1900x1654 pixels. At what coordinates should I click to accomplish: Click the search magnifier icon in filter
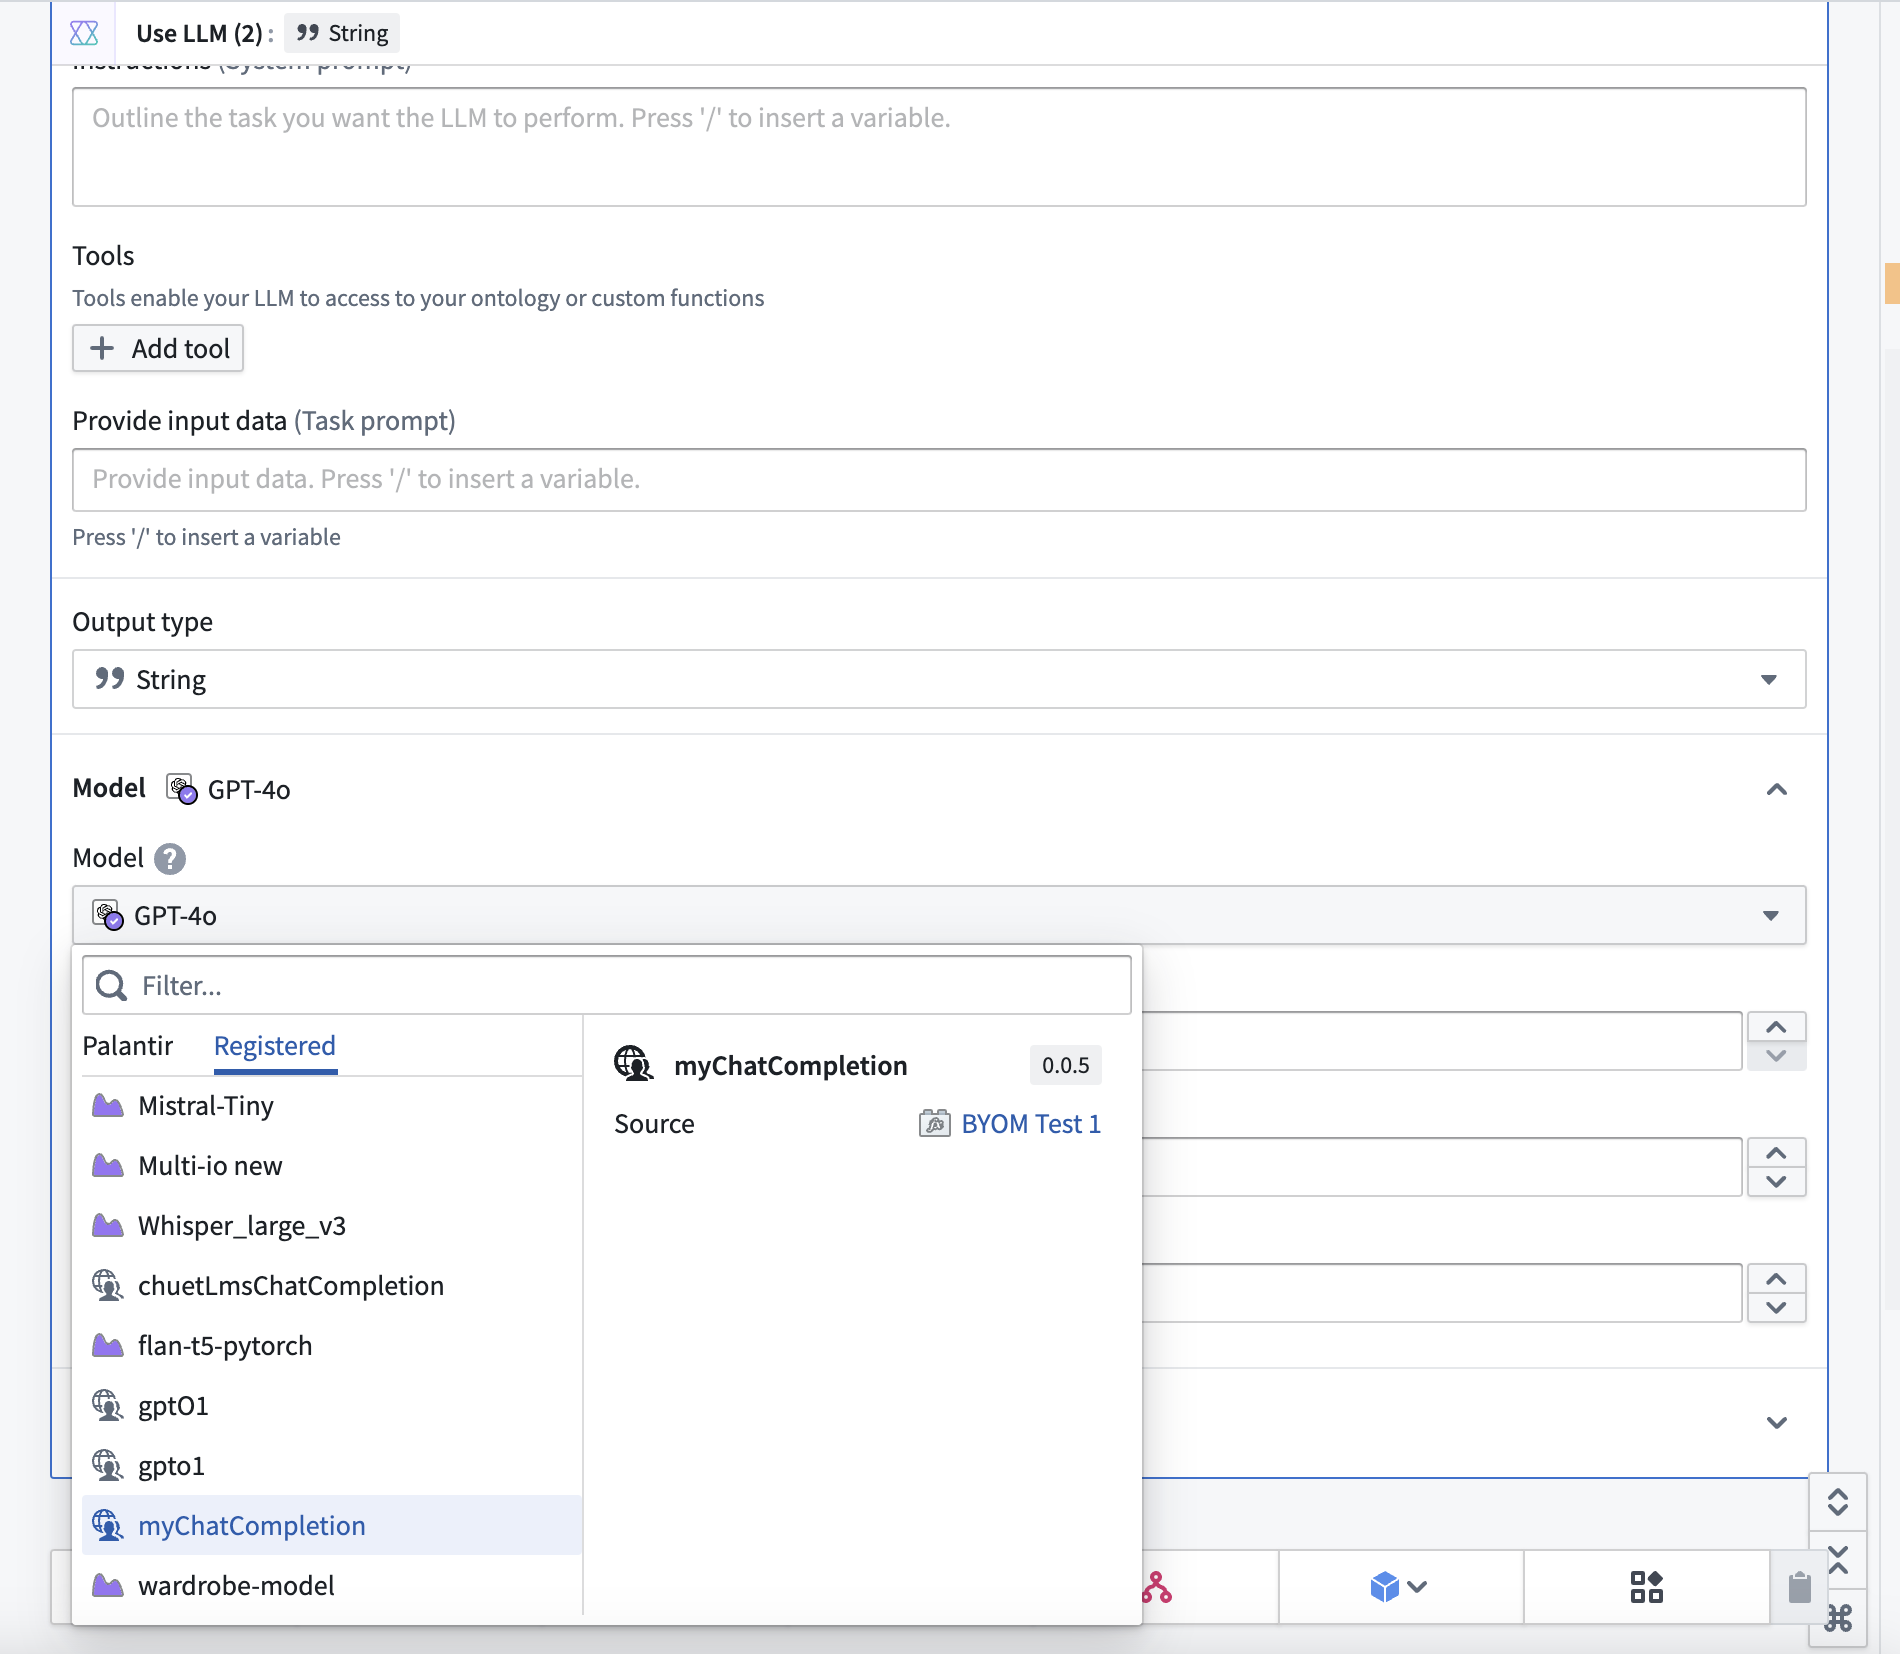[x=111, y=985]
